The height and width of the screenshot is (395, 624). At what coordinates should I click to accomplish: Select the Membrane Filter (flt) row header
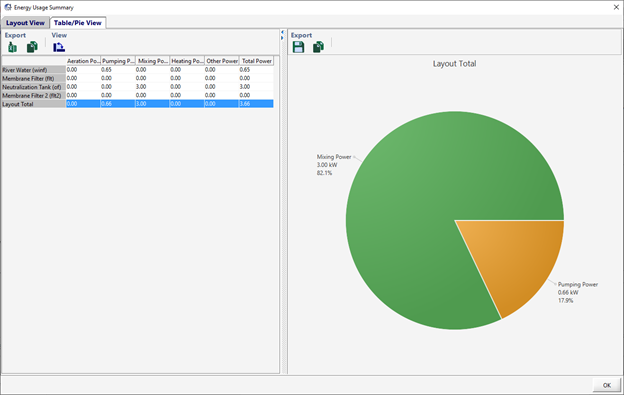pyautogui.click(x=34, y=78)
